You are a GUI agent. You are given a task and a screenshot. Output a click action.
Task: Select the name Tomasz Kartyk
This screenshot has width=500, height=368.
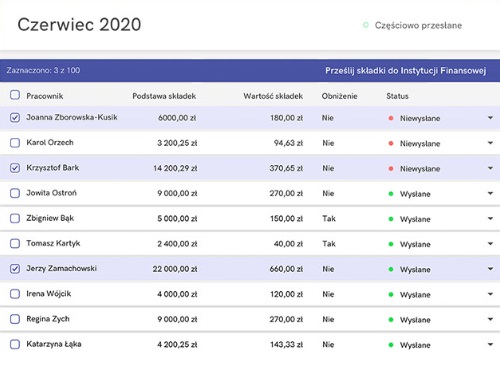pyautogui.click(x=53, y=244)
